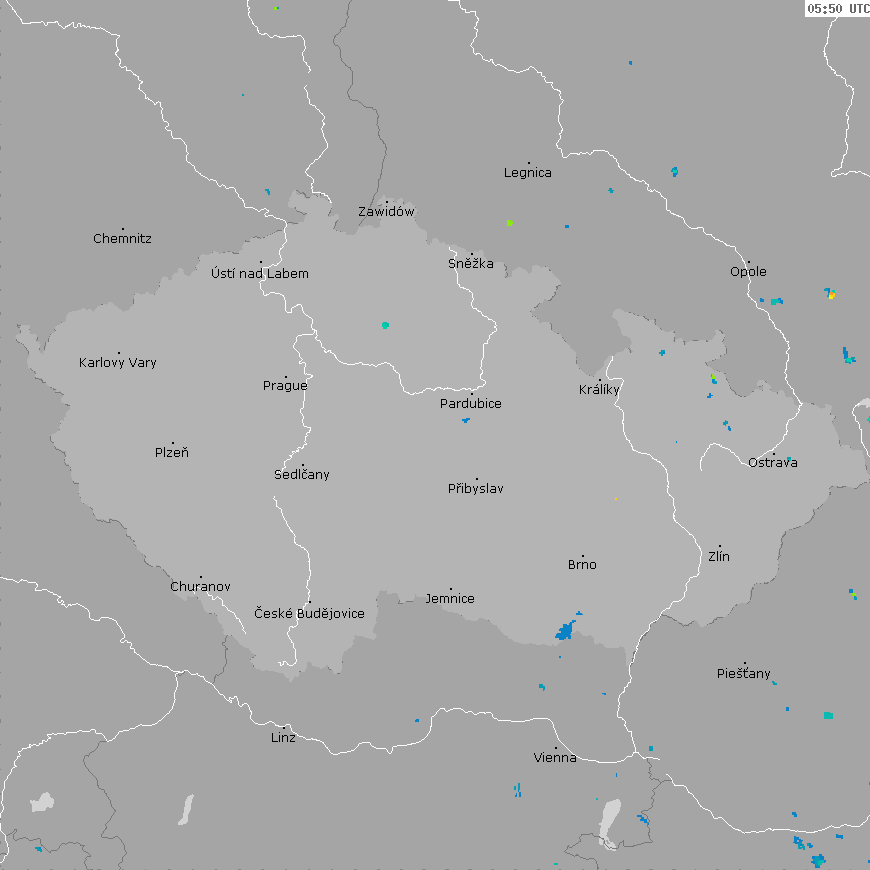Click the Ústí nad Labem label
Viewport: 870px width, 870px height.
click(260, 274)
